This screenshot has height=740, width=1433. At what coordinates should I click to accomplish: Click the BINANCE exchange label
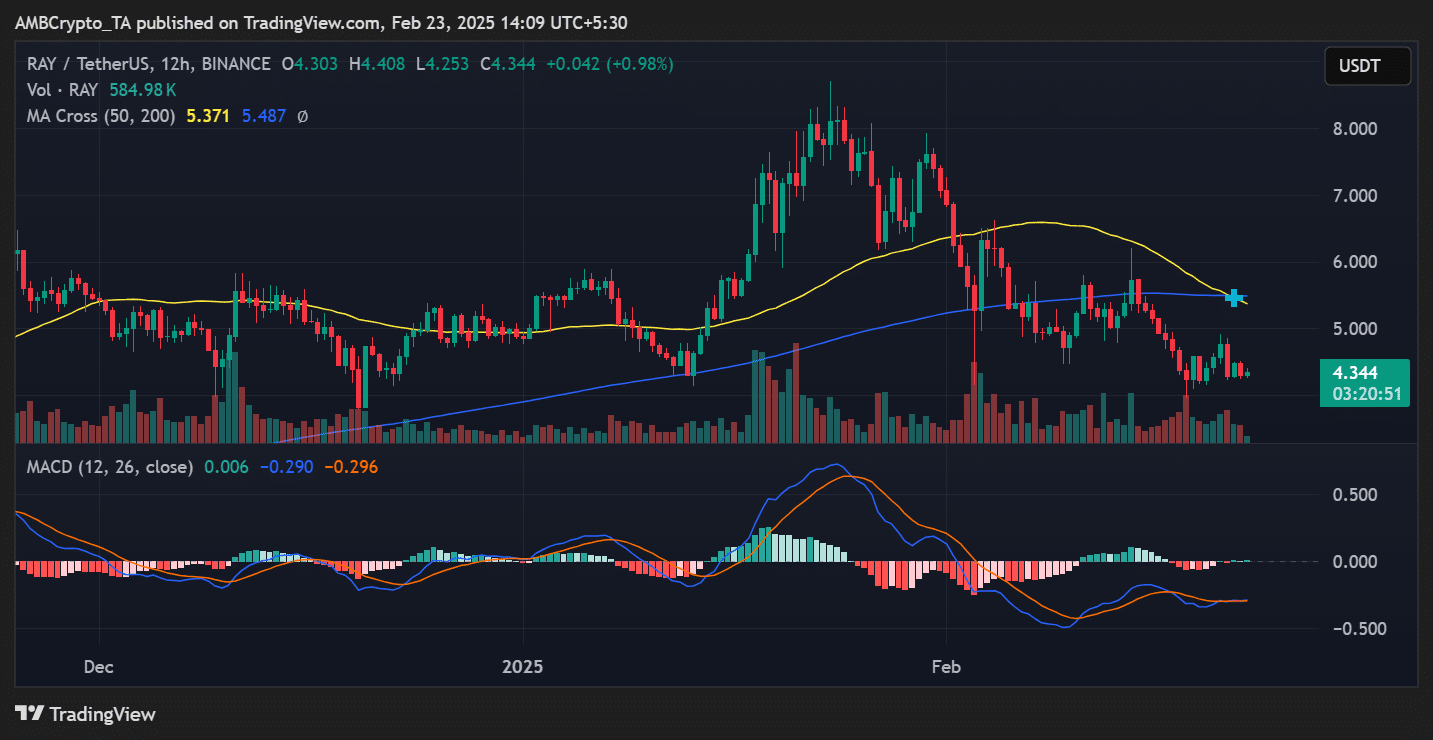[x=235, y=64]
